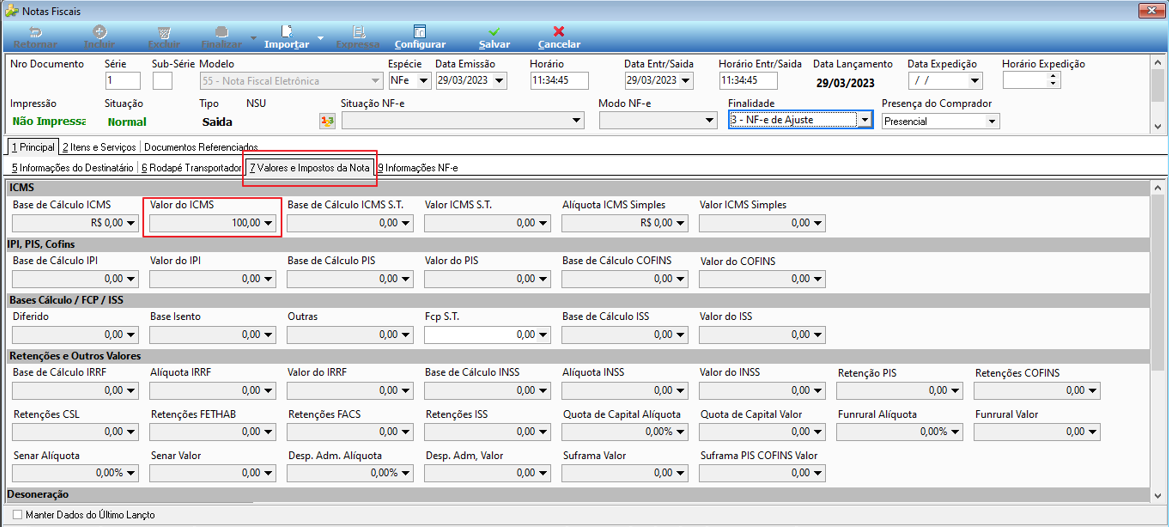Cancel editing with Cancelar
Screen dimensions: 1169x527
(x=558, y=37)
